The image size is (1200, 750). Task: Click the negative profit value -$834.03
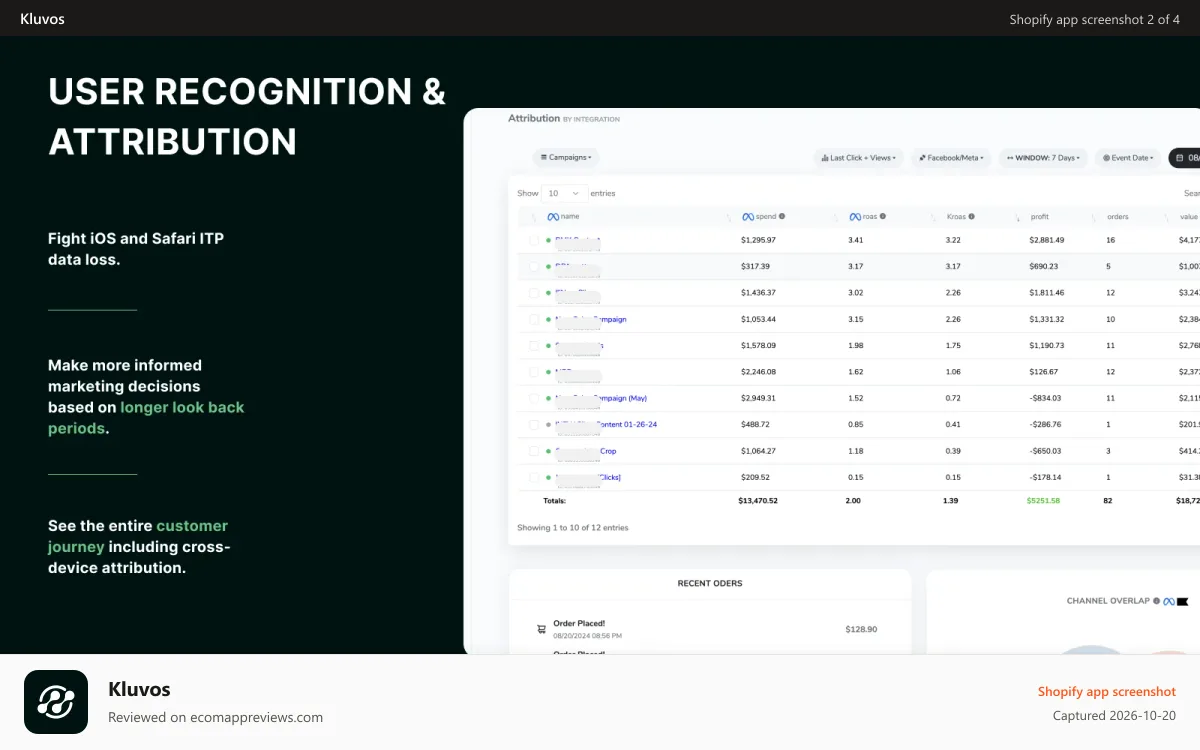click(x=1045, y=398)
